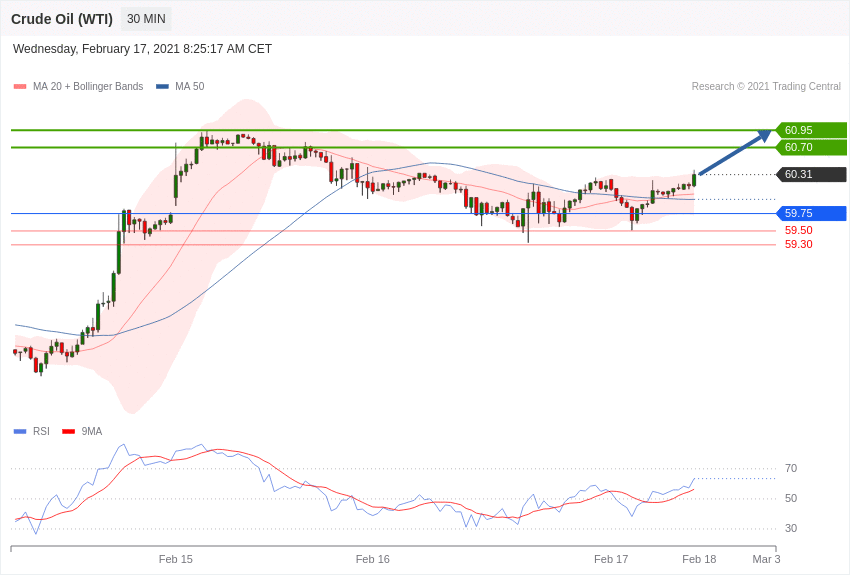This screenshot has width=850, height=576.
Task: Select the green 60.70 resistance price tag
Action: point(811,147)
